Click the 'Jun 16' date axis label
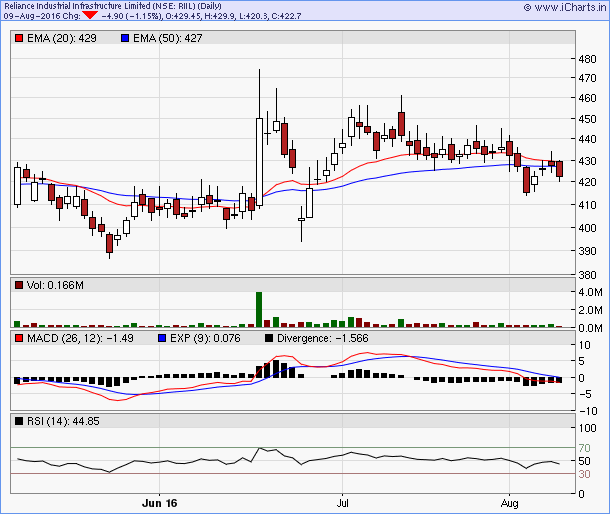The width and height of the screenshot is (610, 514). click(160, 503)
